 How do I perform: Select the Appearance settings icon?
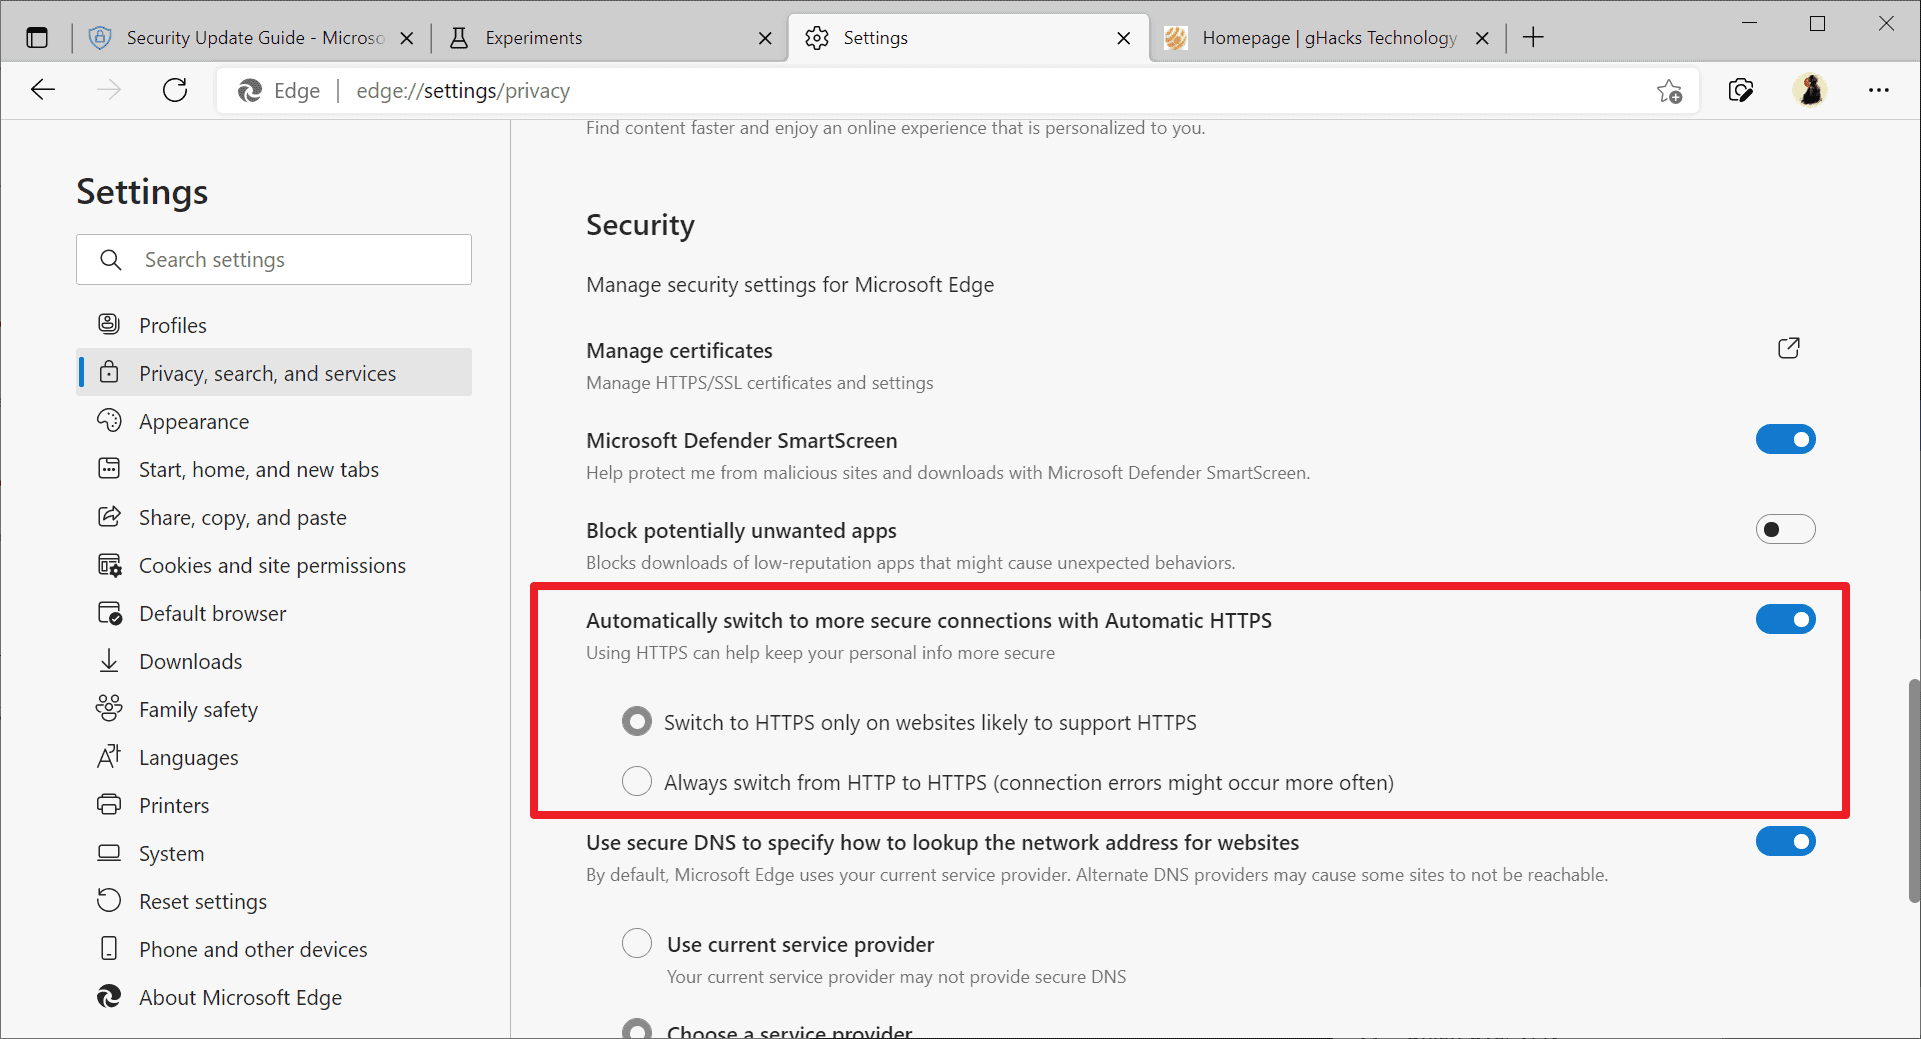tap(110, 421)
